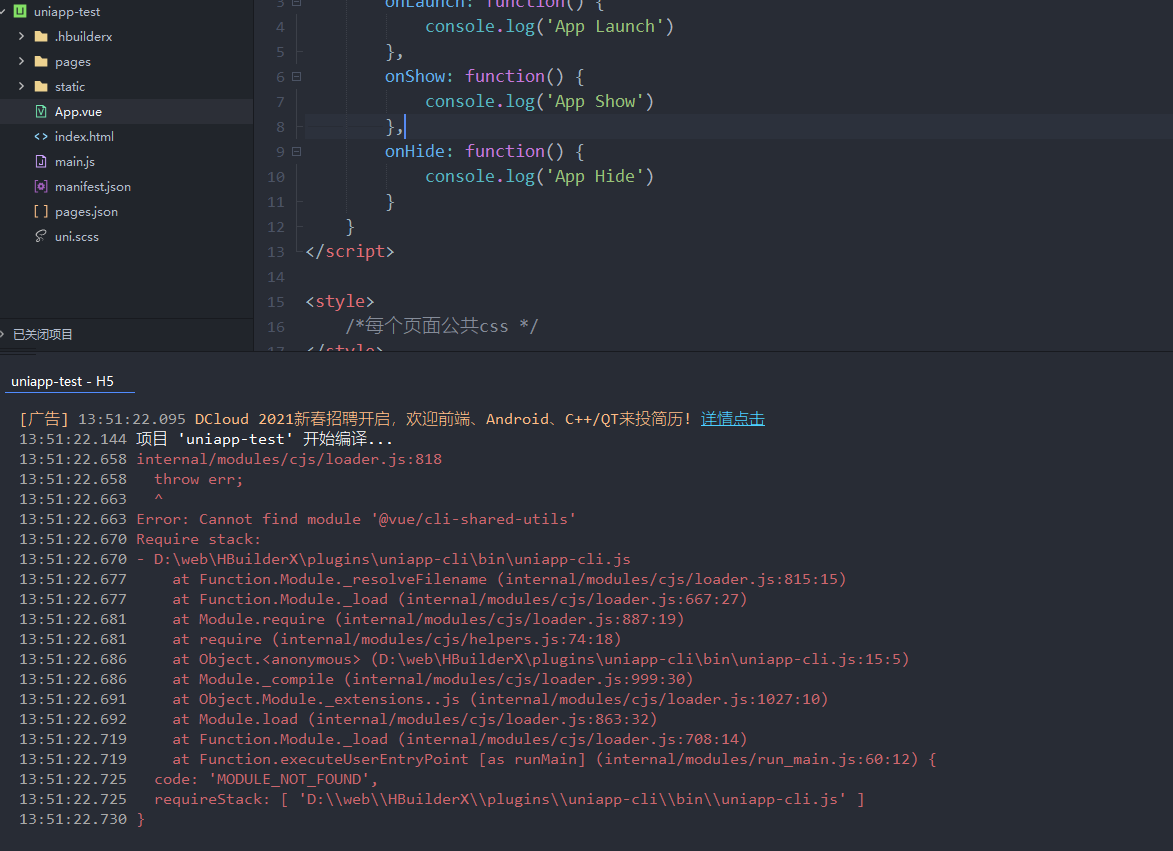Image resolution: width=1173 pixels, height=851 pixels.
Task: Click the static folder icon
Action: coord(41,87)
